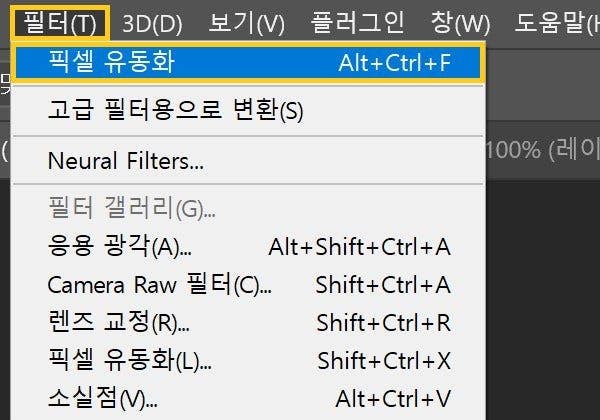Open the 창(W) menu
This screenshot has height=420, width=600.
[x=459, y=22]
